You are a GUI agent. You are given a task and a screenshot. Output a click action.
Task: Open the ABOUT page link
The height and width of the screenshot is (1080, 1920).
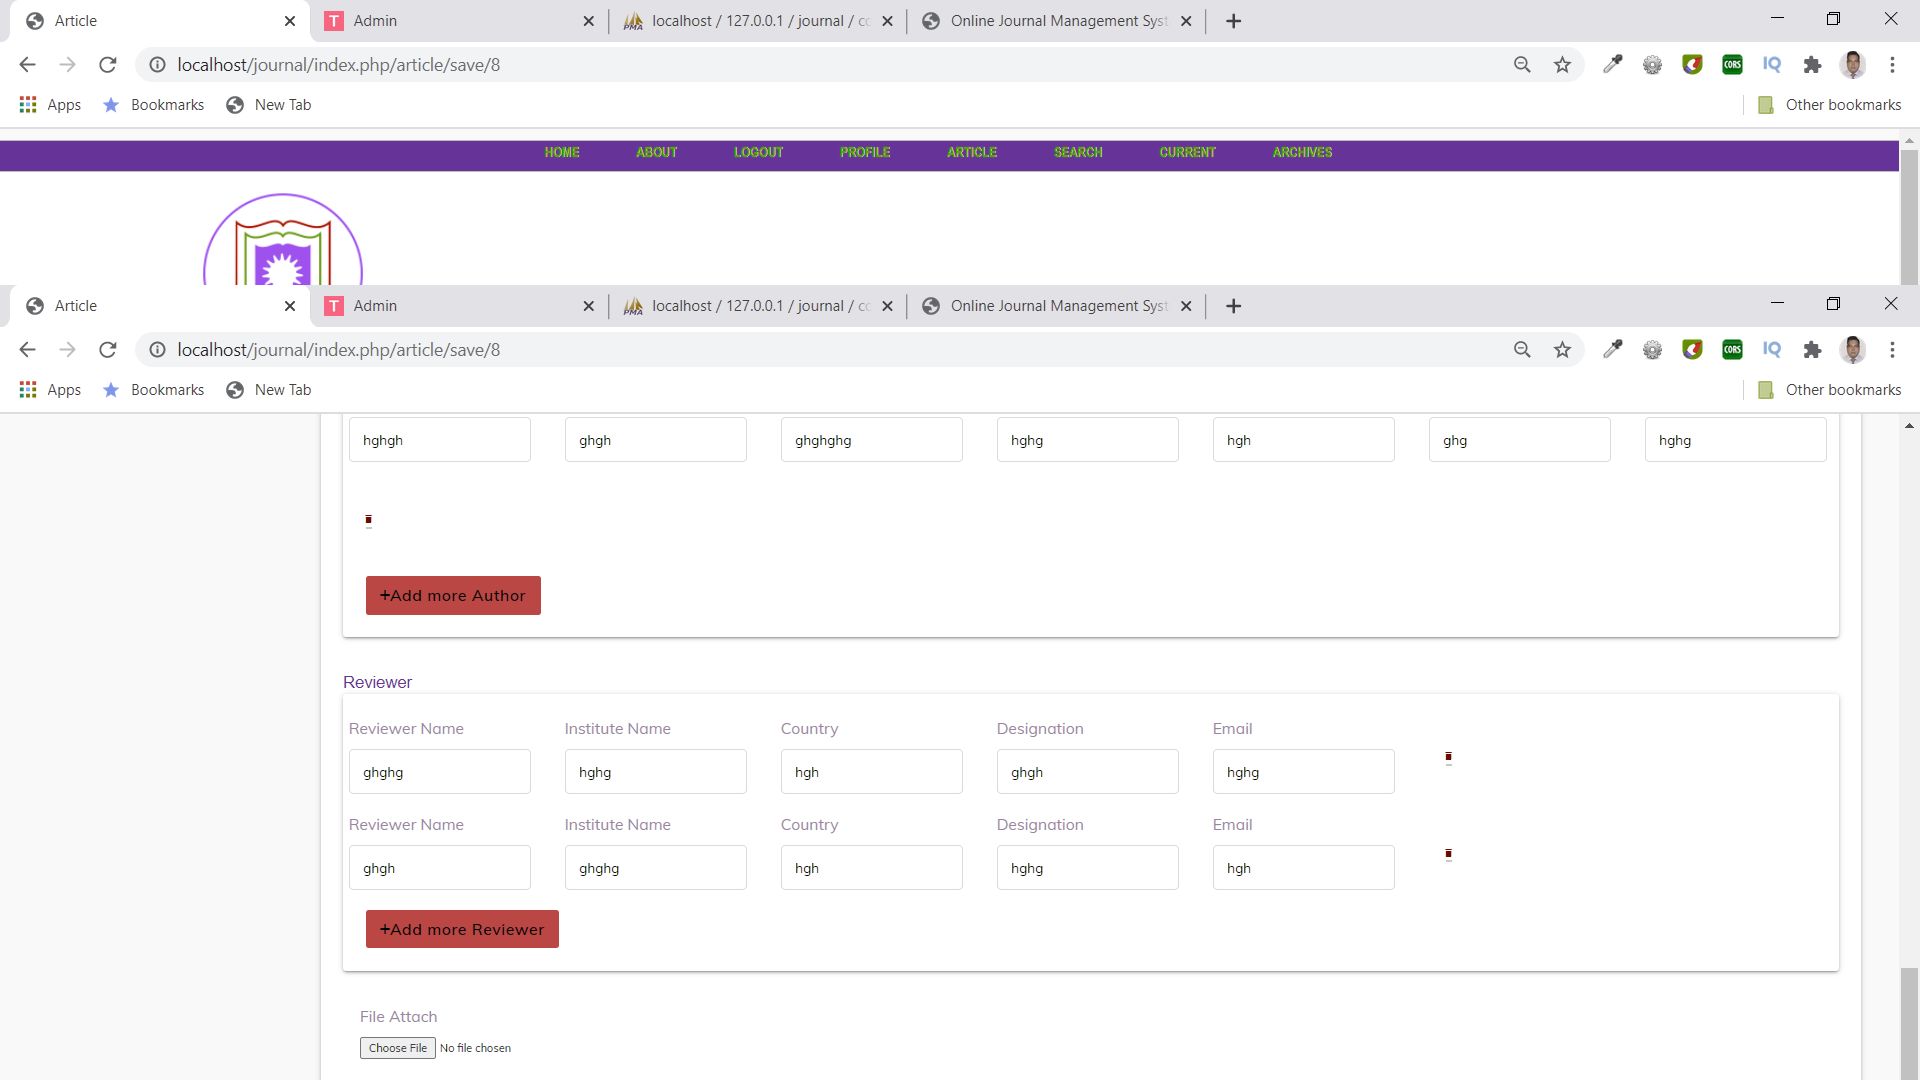(x=657, y=152)
